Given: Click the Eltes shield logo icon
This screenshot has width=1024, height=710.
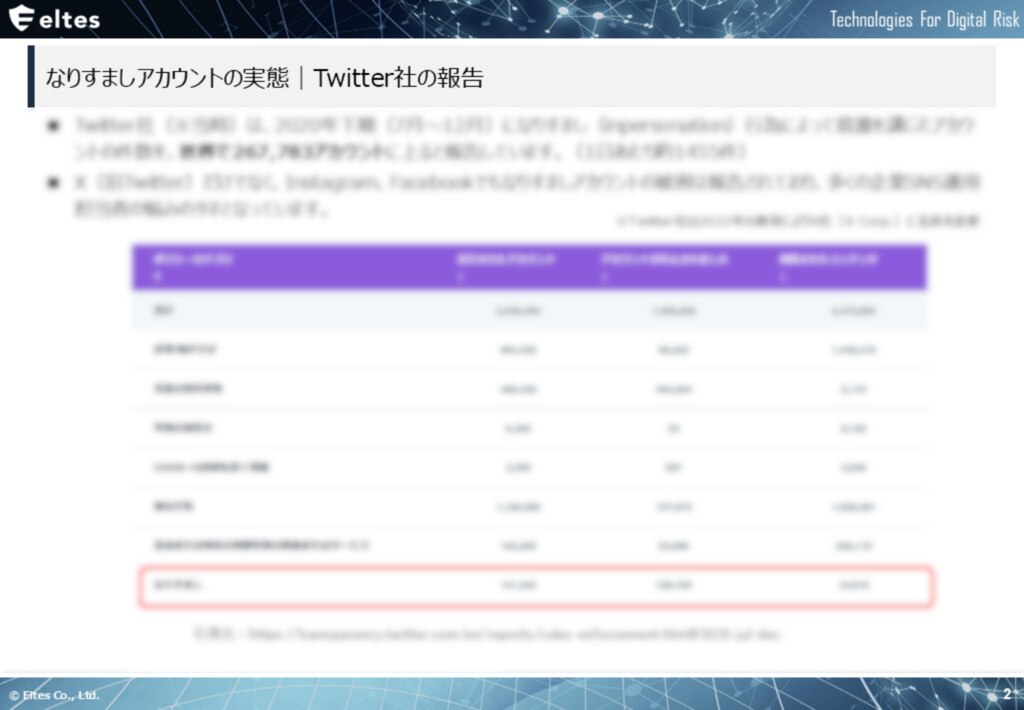Looking at the screenshot, I should pos(22,18).
